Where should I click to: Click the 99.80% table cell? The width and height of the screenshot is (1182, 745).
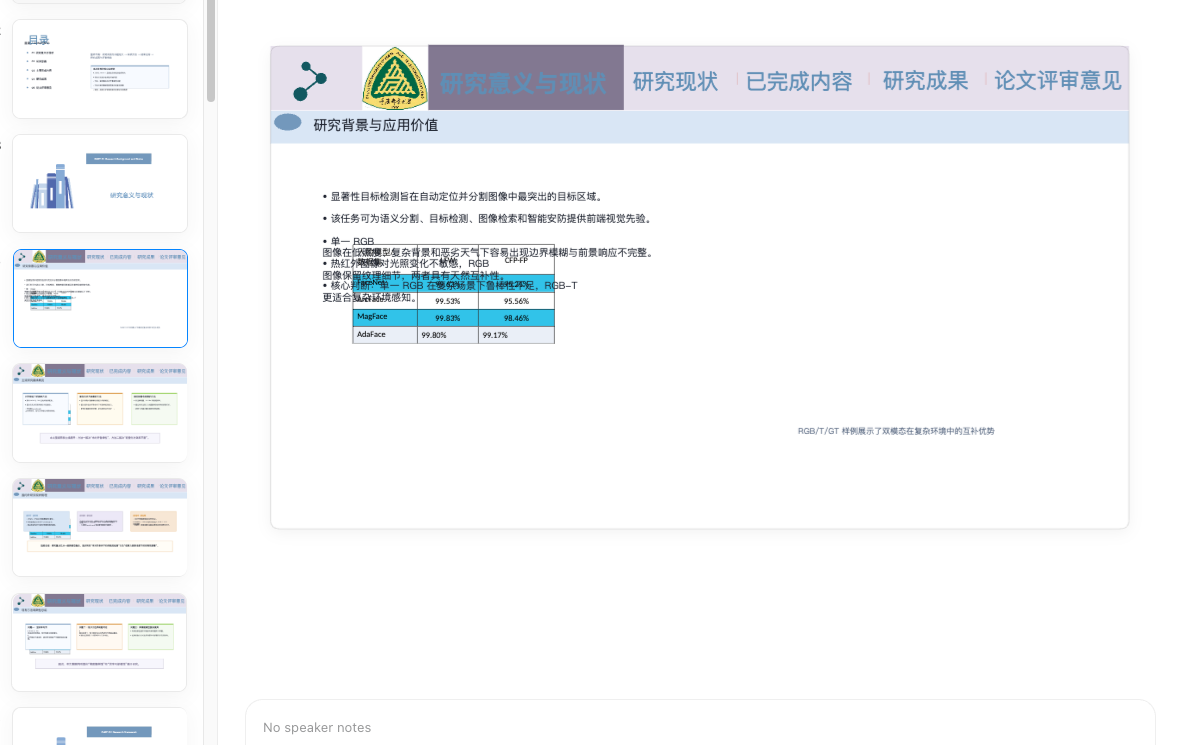(x=448, y=335)
